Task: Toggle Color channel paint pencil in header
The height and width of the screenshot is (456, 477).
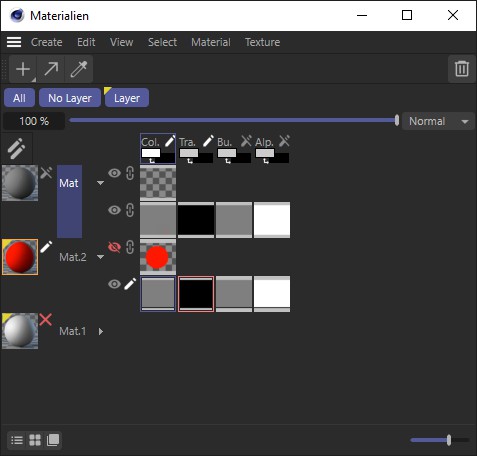Action: [170, 141]
